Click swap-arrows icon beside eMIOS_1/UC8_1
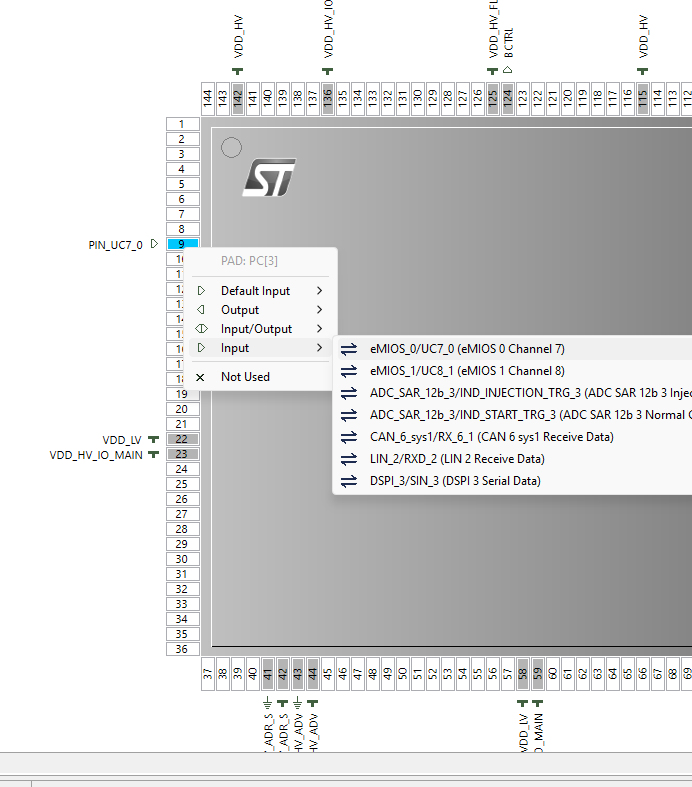Screen dimensions: 692x787 coord(349,371)
